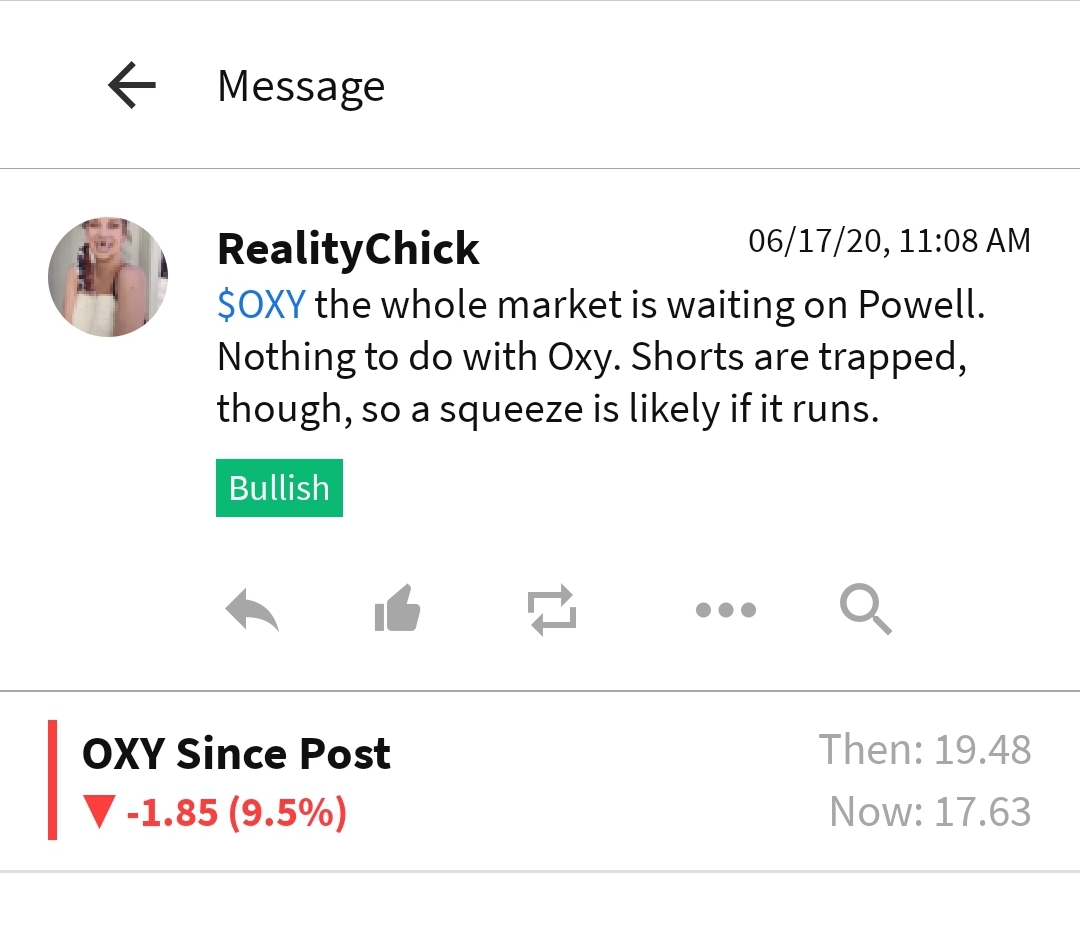
Task: Open the $OXY cashtag link
Action: coord(261,305)
